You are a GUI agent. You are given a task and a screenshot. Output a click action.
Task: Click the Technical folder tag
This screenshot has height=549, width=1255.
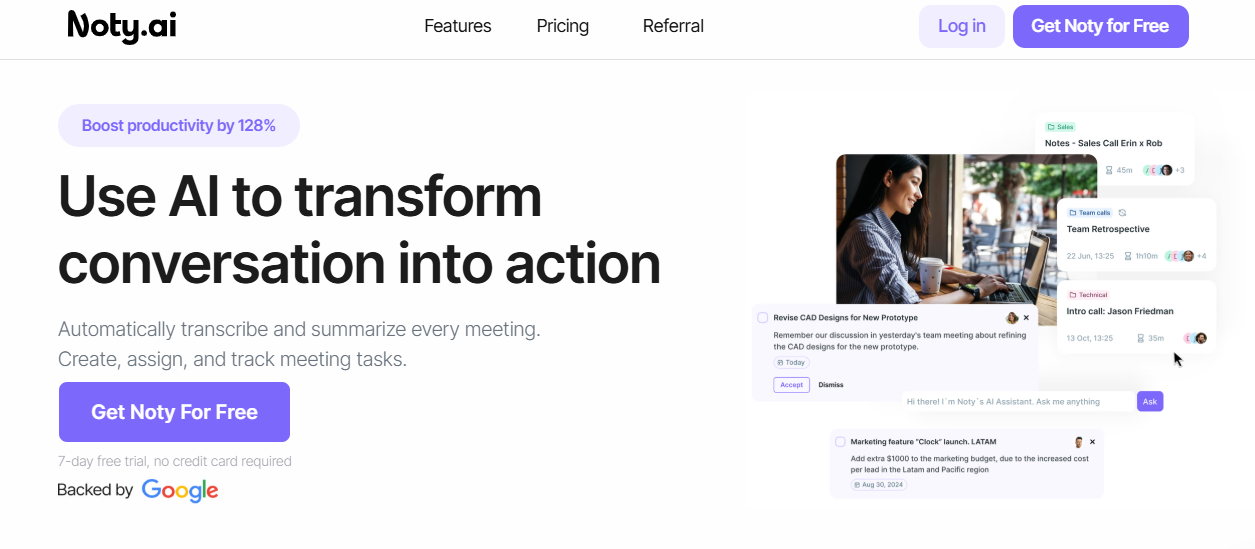[x=1088, y=295]
